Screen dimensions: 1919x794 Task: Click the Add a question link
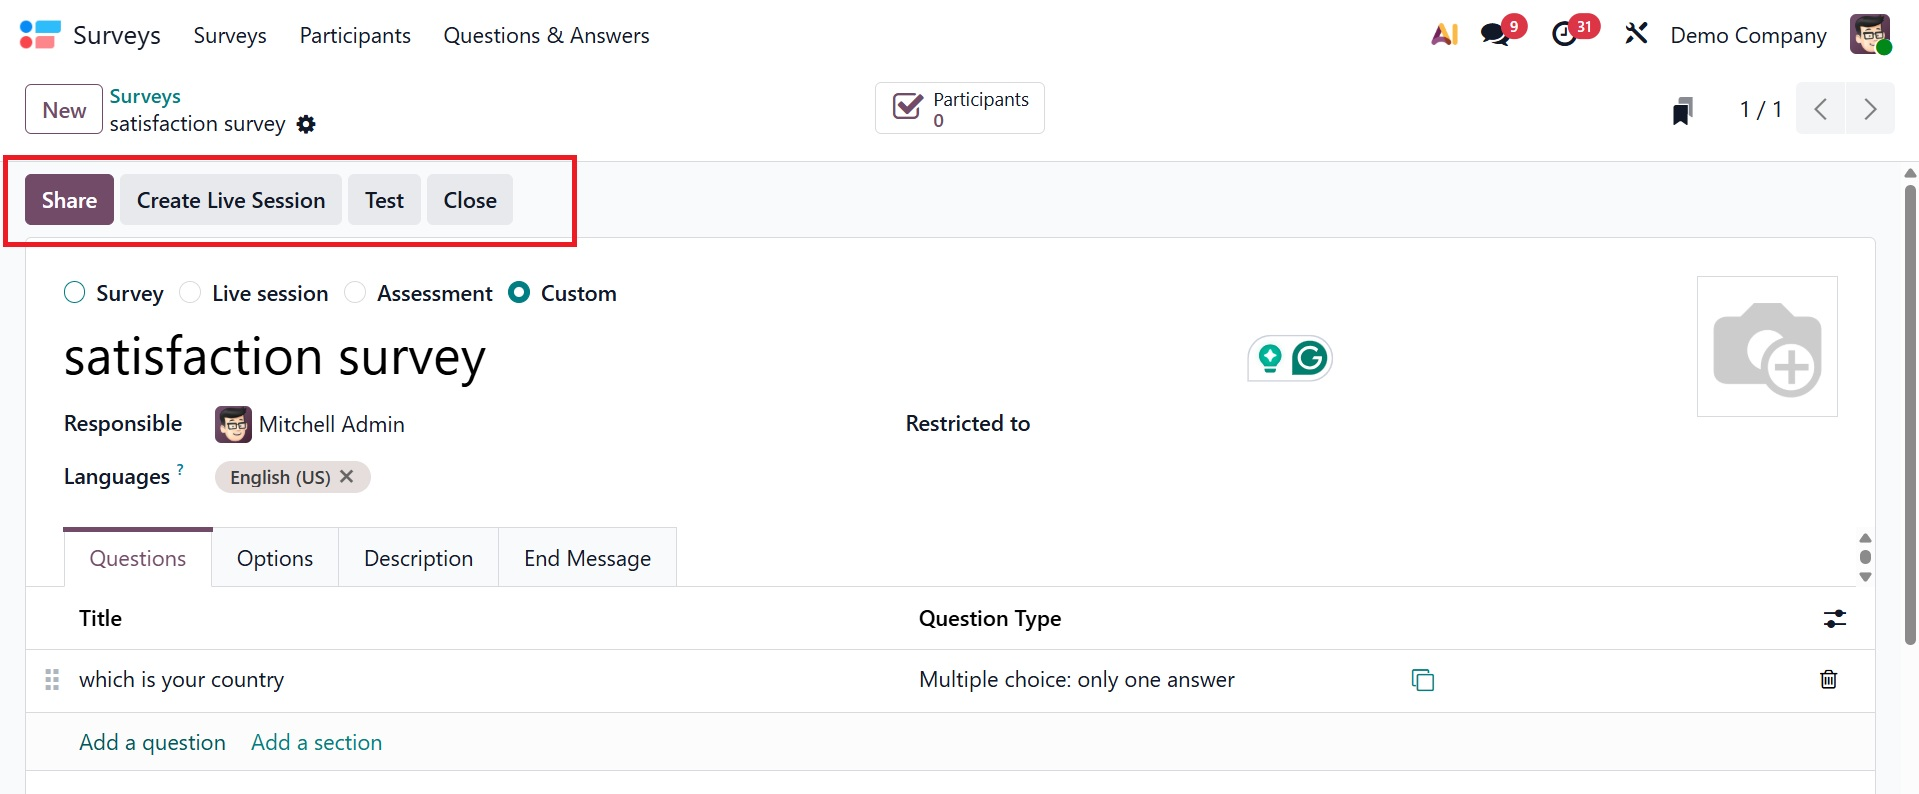point(152,742)
